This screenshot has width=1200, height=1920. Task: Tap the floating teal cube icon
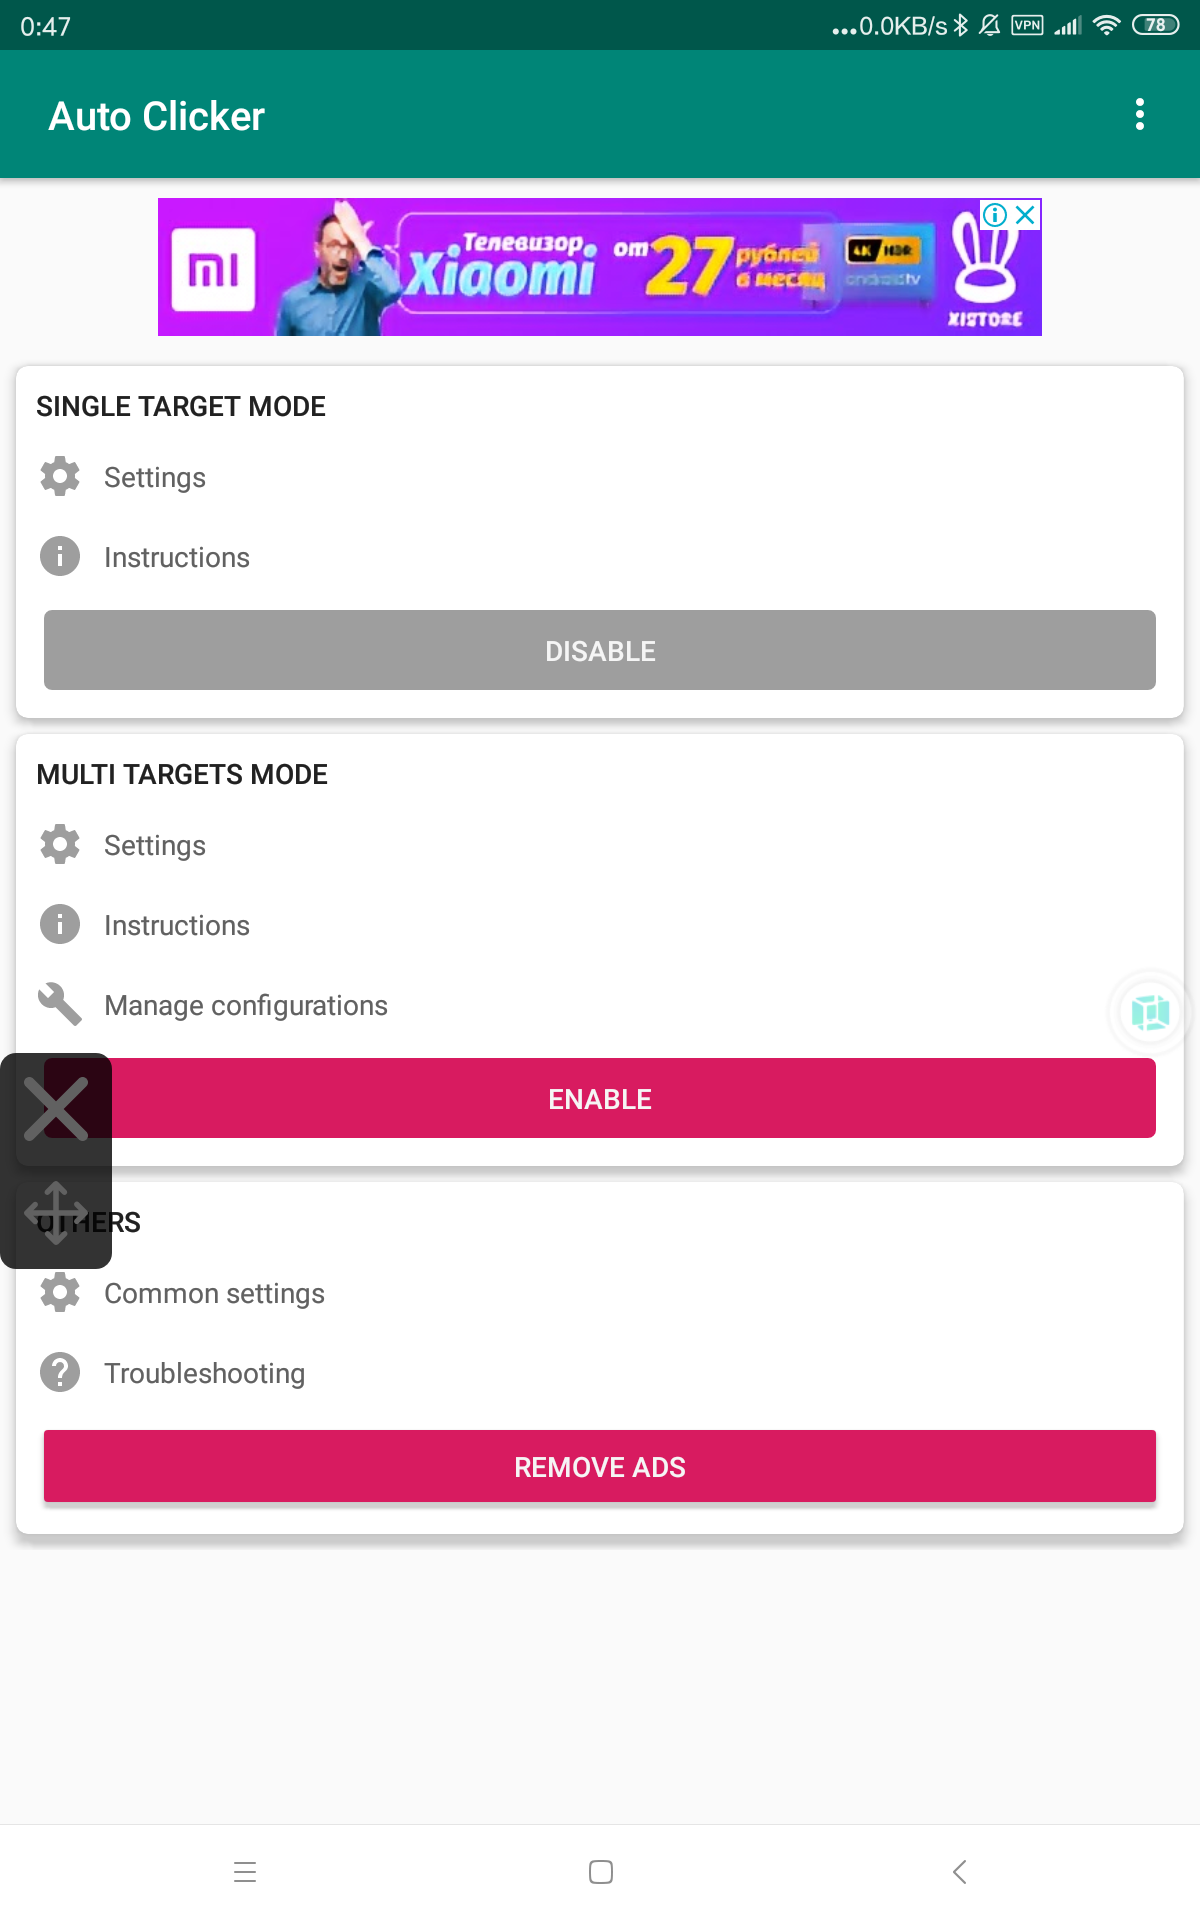[x=1150, y=1012]
